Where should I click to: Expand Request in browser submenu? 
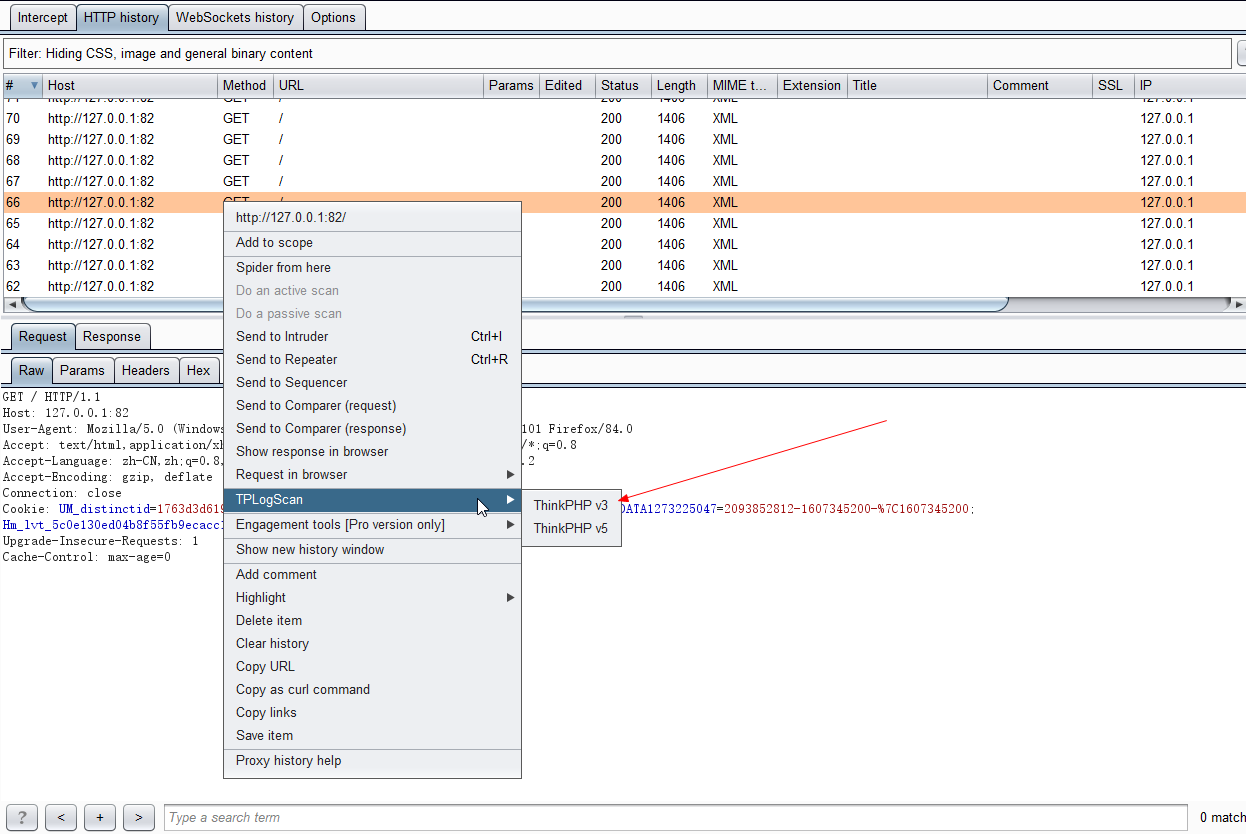pyautogui.click(x=372, y=474)
